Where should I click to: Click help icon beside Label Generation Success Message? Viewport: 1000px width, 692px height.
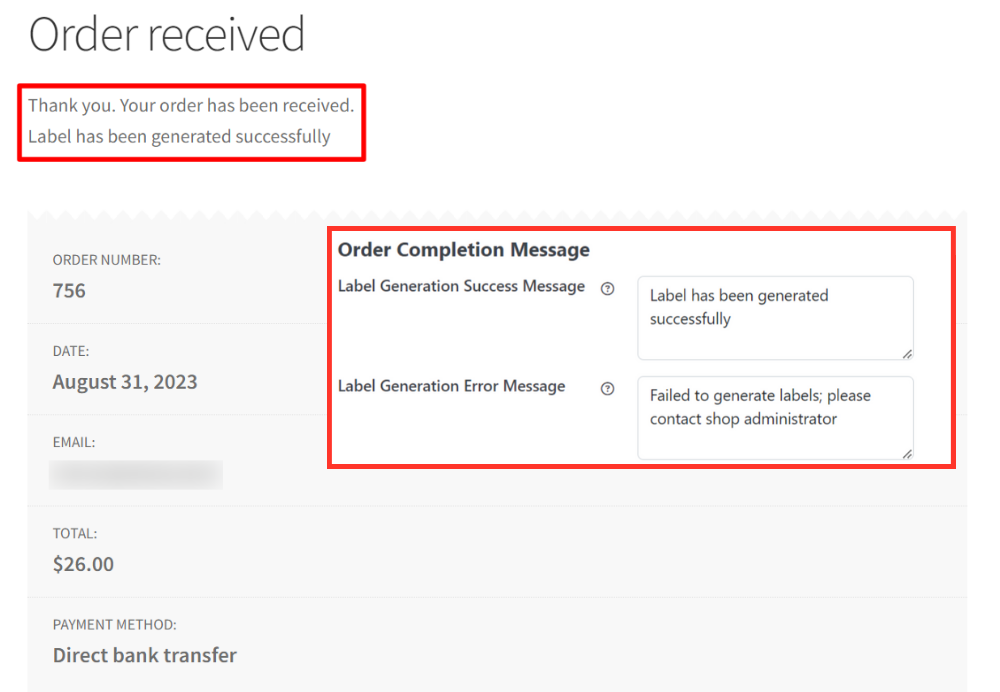click(x=607, y=288)
